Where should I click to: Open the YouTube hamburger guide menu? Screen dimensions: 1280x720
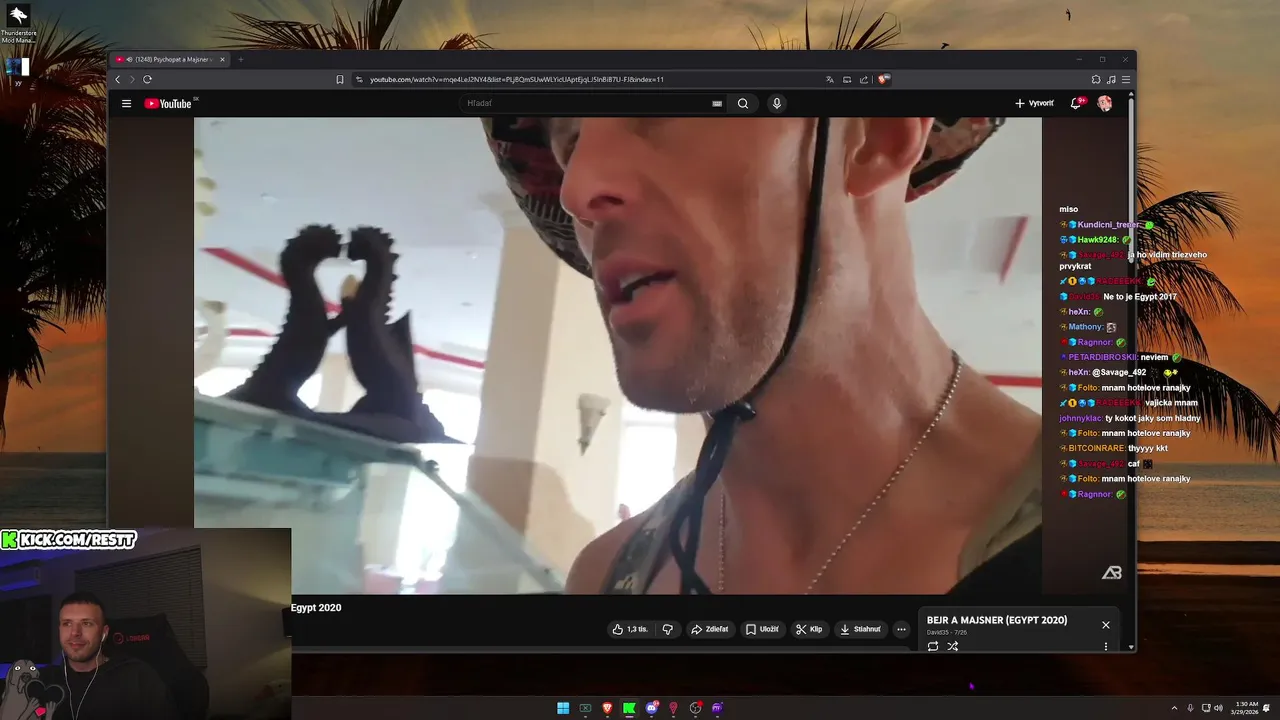point(126,103)
